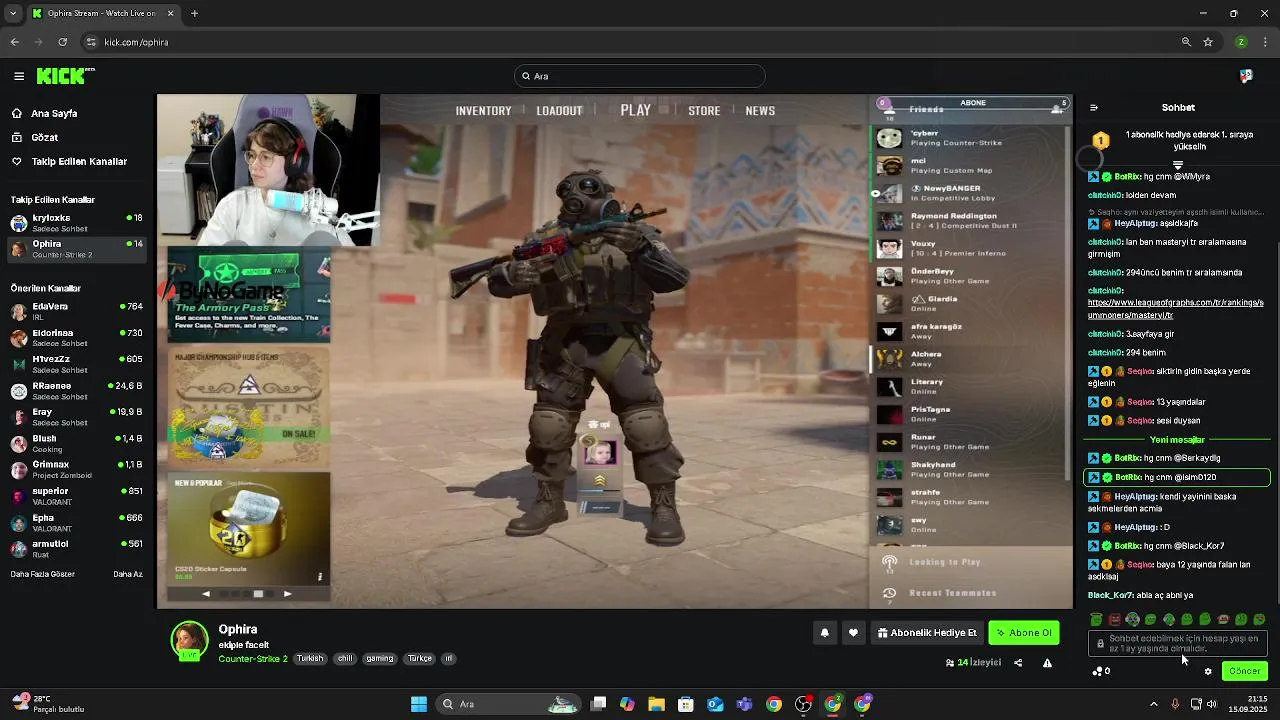1280x720 pixels.
Task: Open recommended channel RRaenee
Action: point(75,390)
